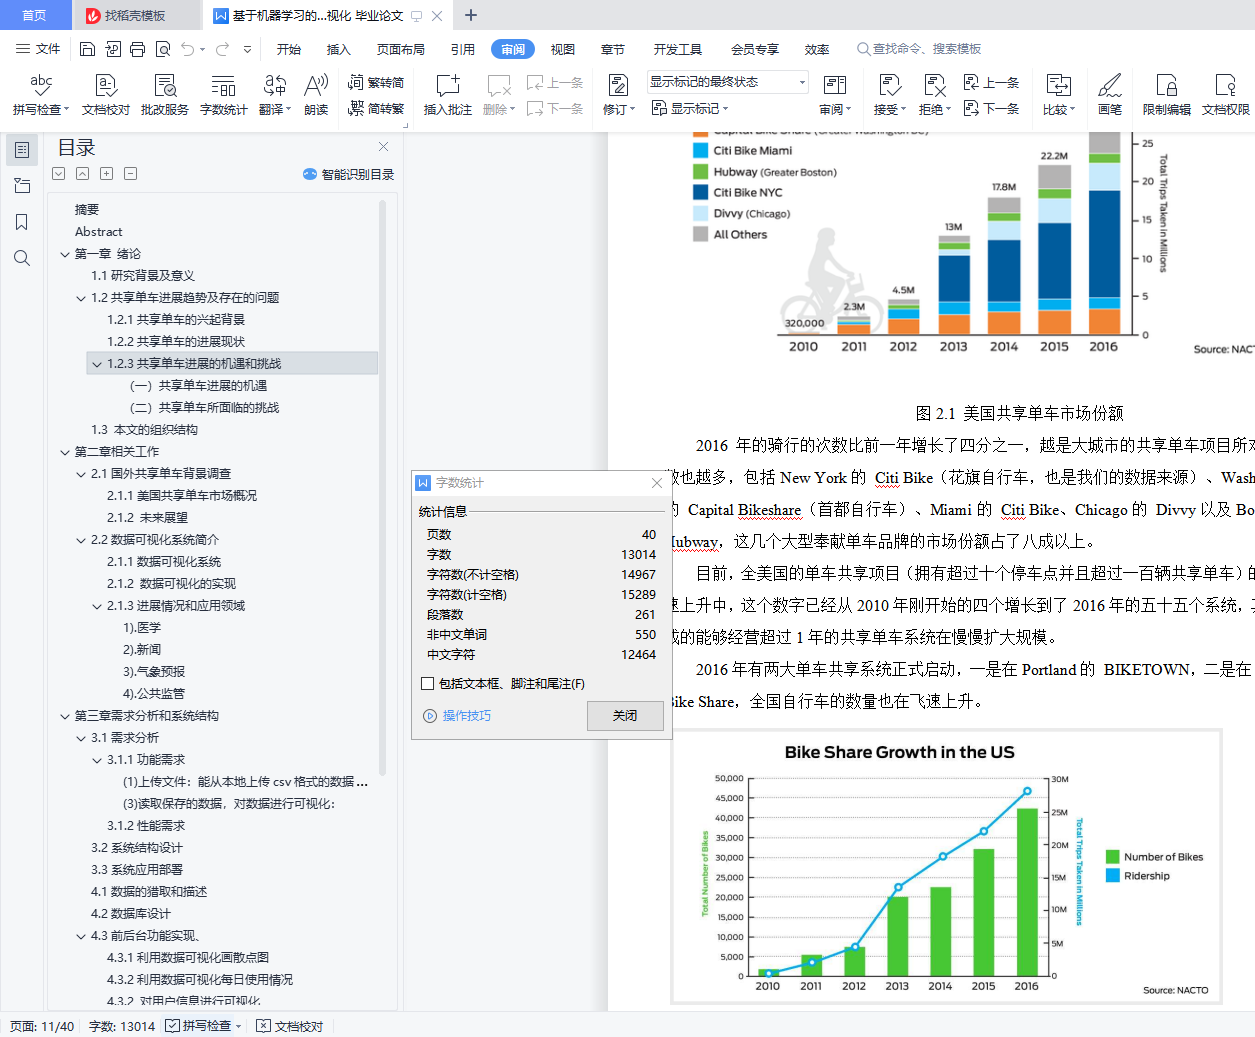
Task: Open the search icon in left sidebar
Action: 22,258
